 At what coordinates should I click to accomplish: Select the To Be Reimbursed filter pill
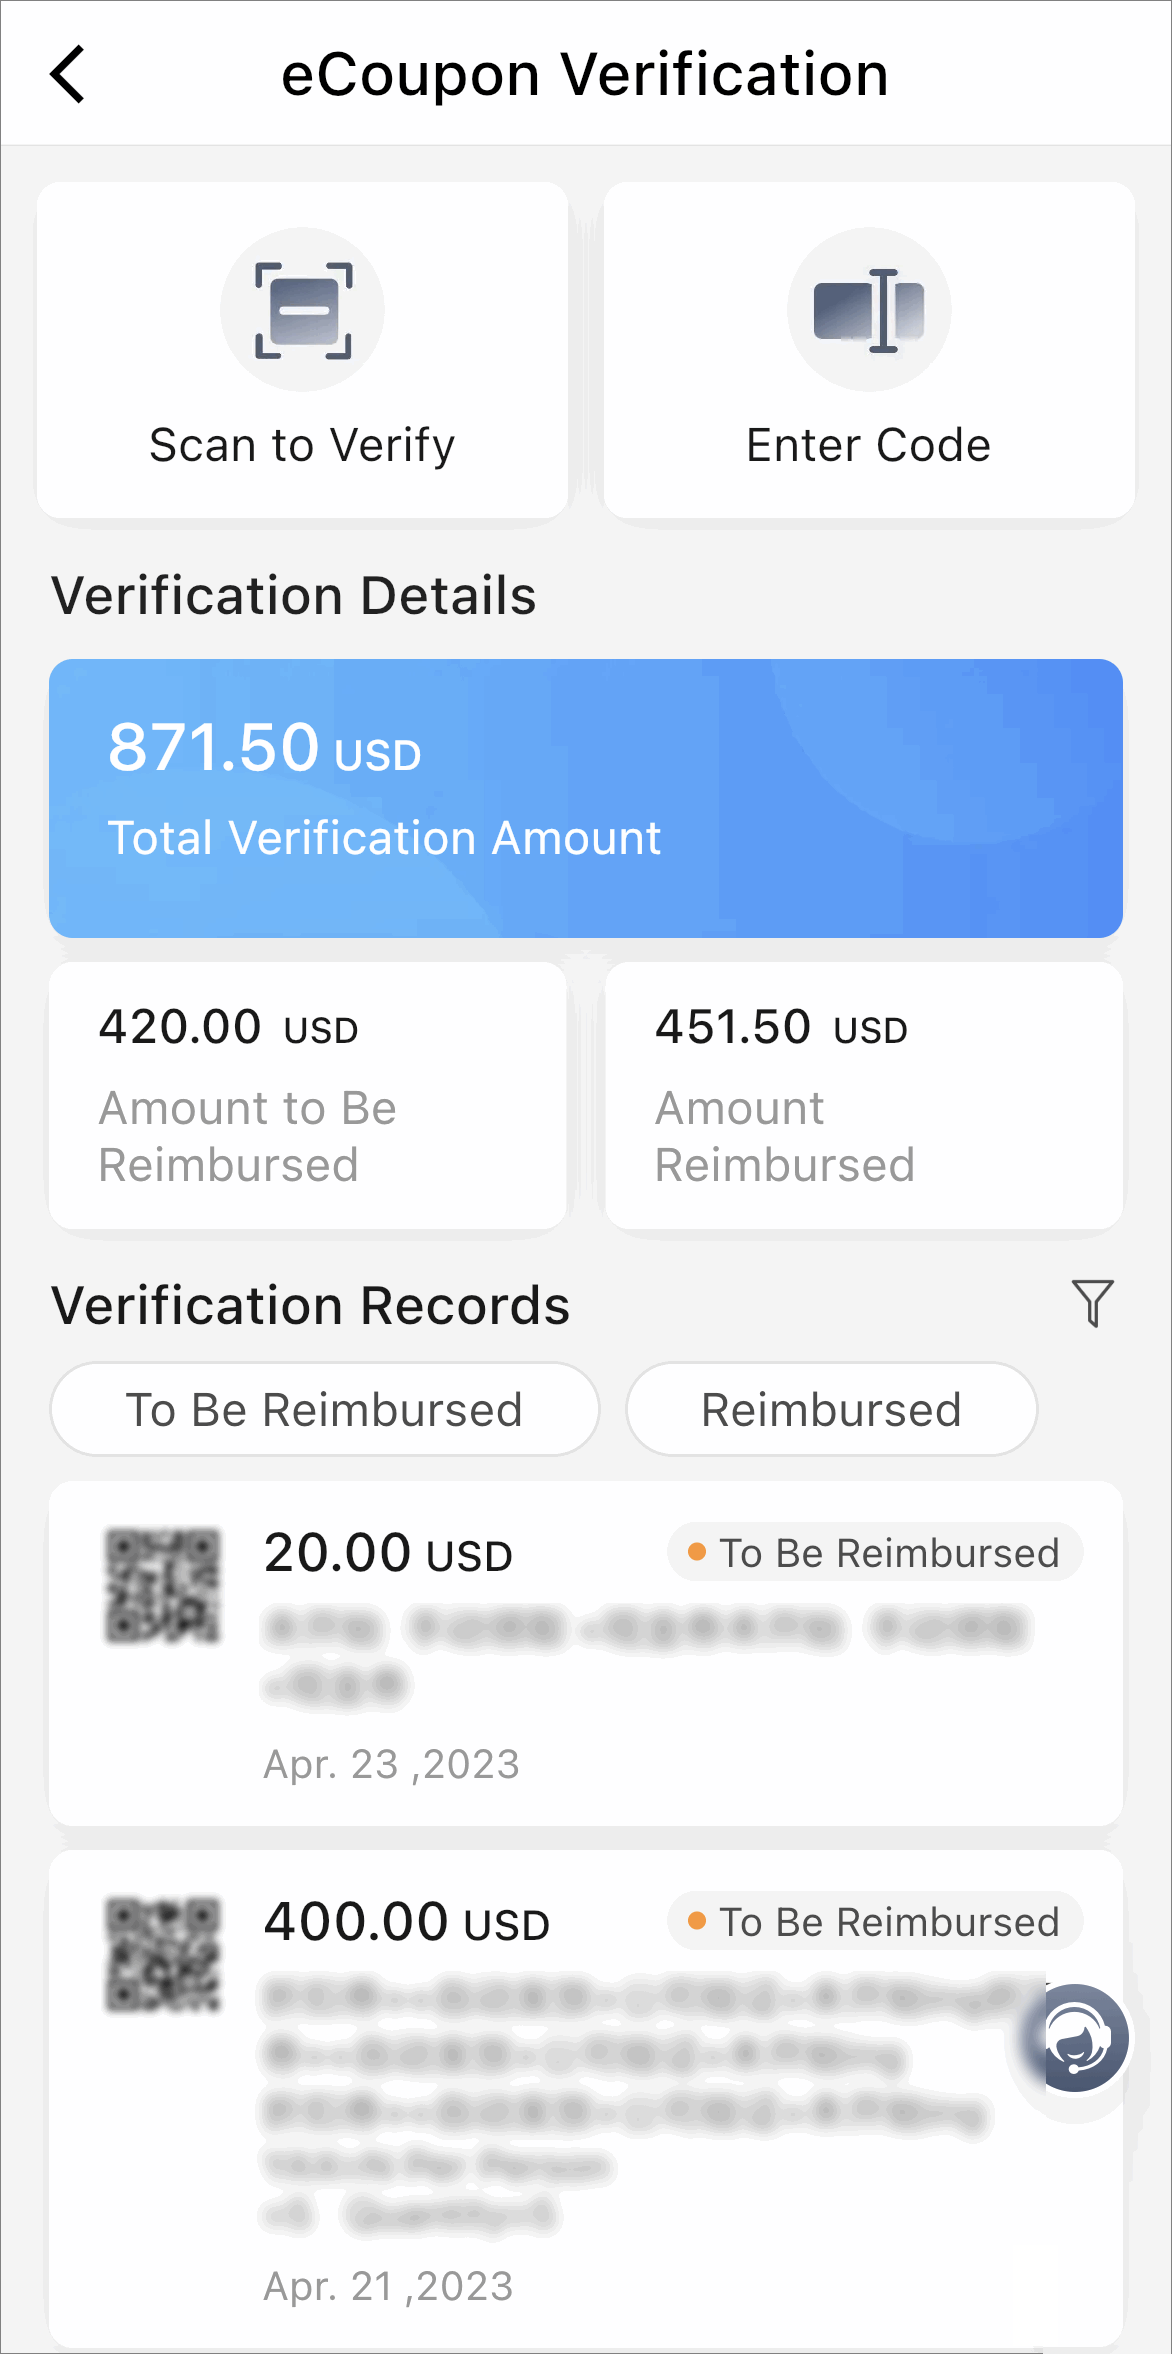(x=325, y=1409)
